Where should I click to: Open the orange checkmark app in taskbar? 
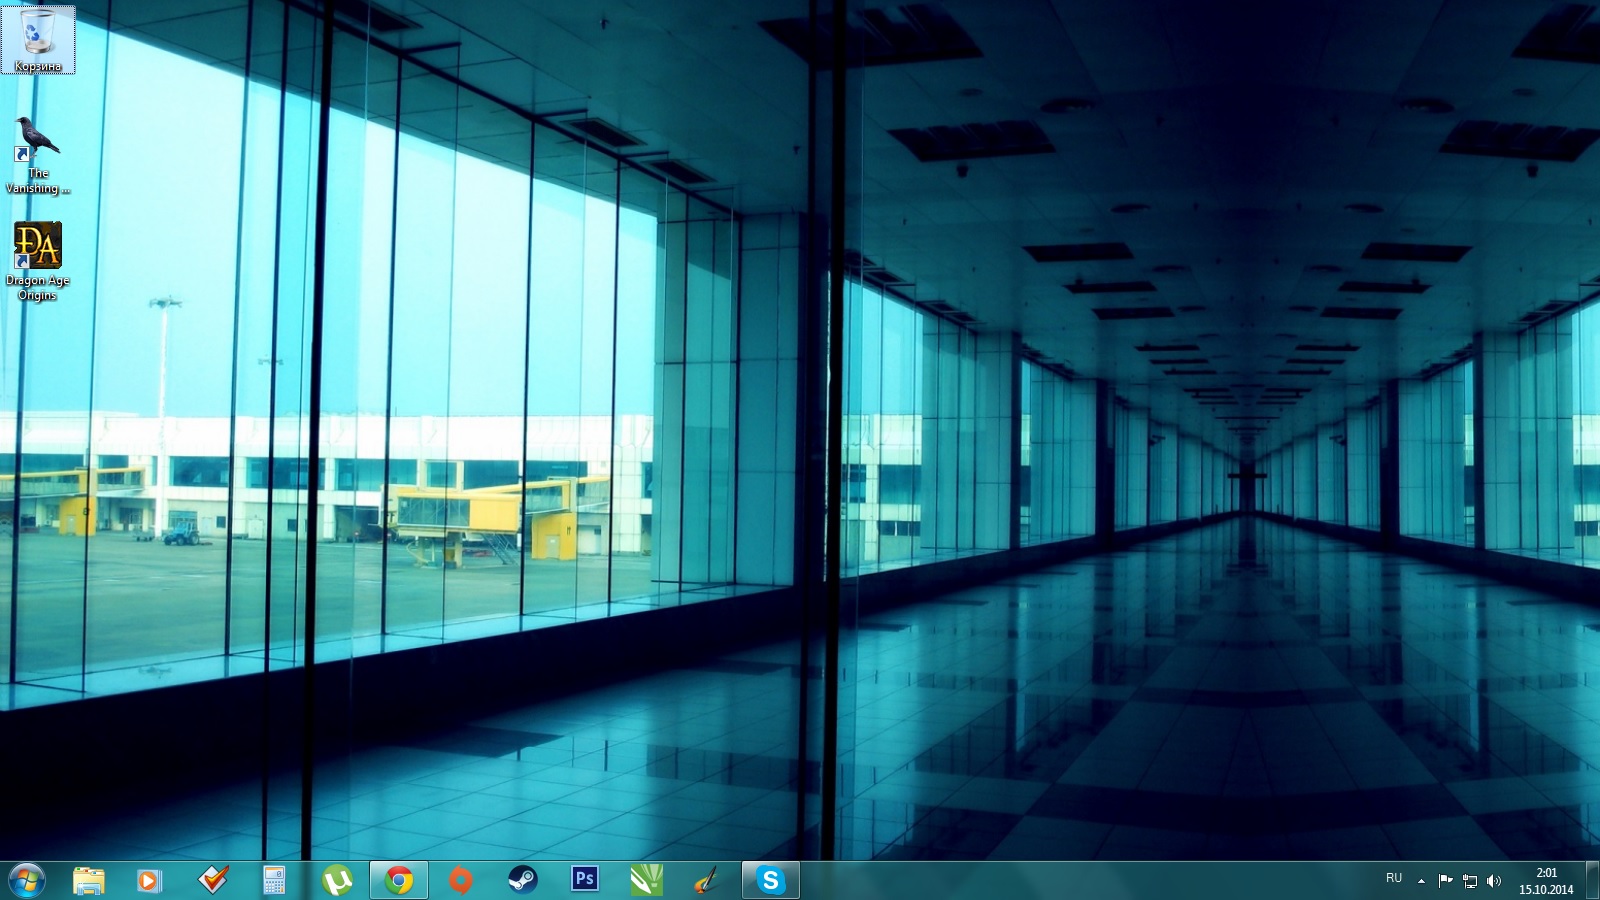click(x=213, y=880)
